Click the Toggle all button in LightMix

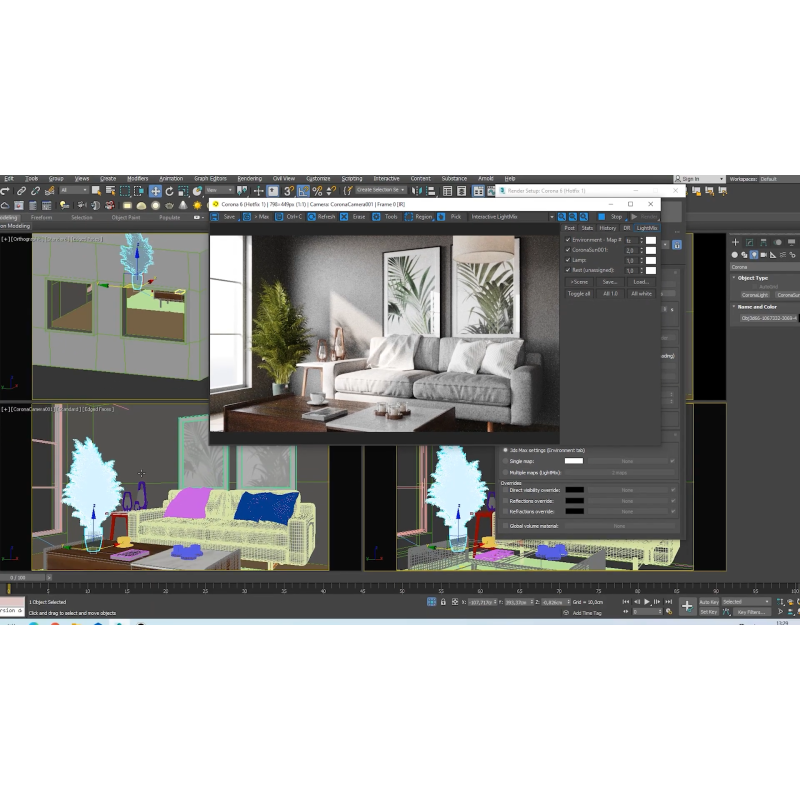click(579, 294)
